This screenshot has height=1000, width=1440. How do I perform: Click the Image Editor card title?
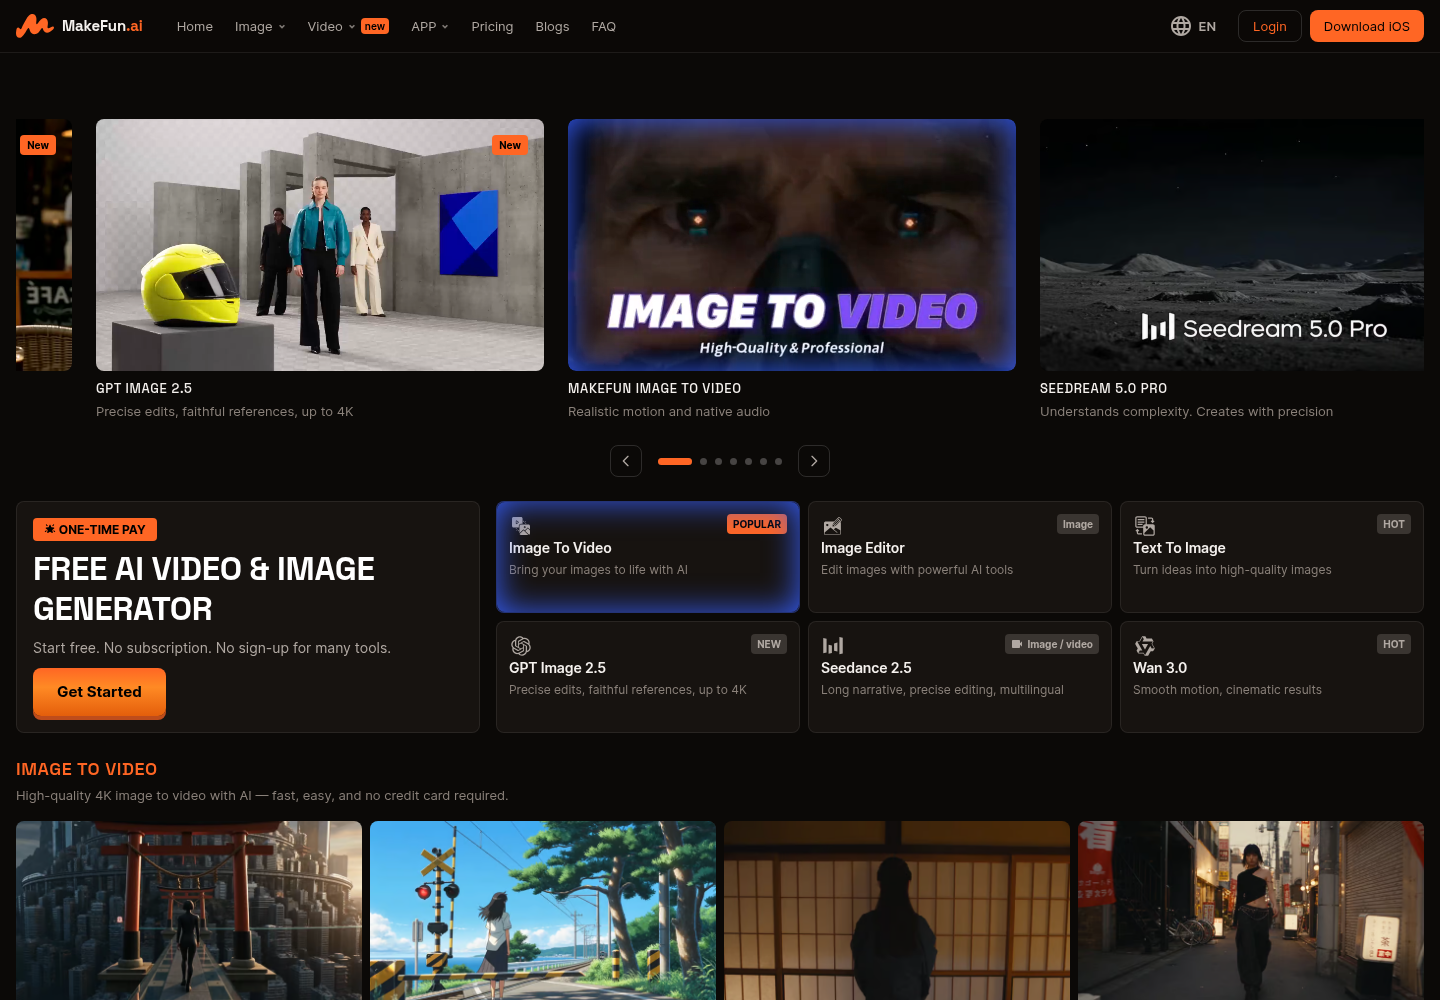[x=863, y=548]
